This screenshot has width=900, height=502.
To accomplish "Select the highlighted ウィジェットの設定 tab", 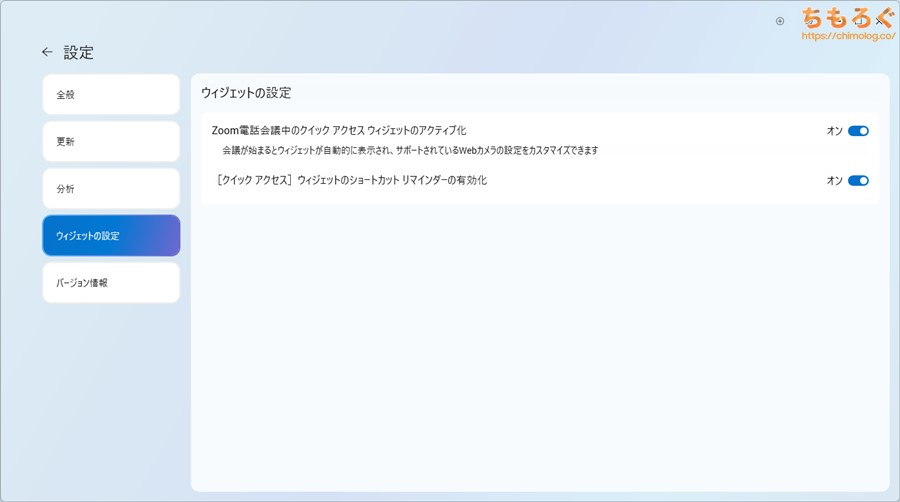I will pos(111,235).
